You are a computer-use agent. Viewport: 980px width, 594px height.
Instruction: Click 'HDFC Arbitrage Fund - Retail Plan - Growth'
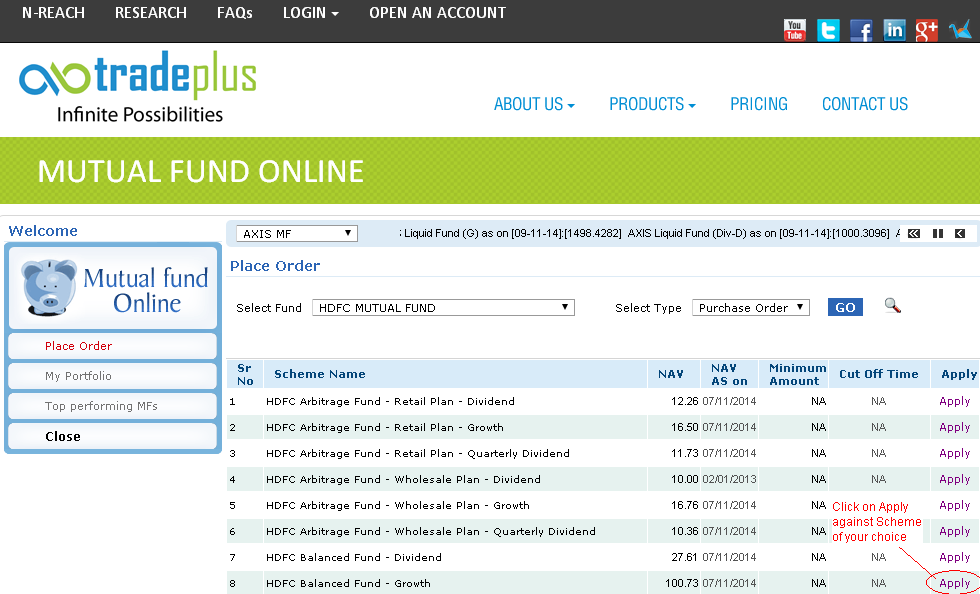pos(384,428)
